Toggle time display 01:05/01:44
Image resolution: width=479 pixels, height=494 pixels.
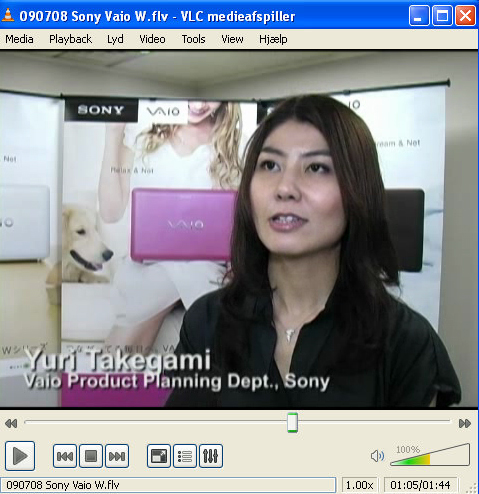tap(420, 485)
